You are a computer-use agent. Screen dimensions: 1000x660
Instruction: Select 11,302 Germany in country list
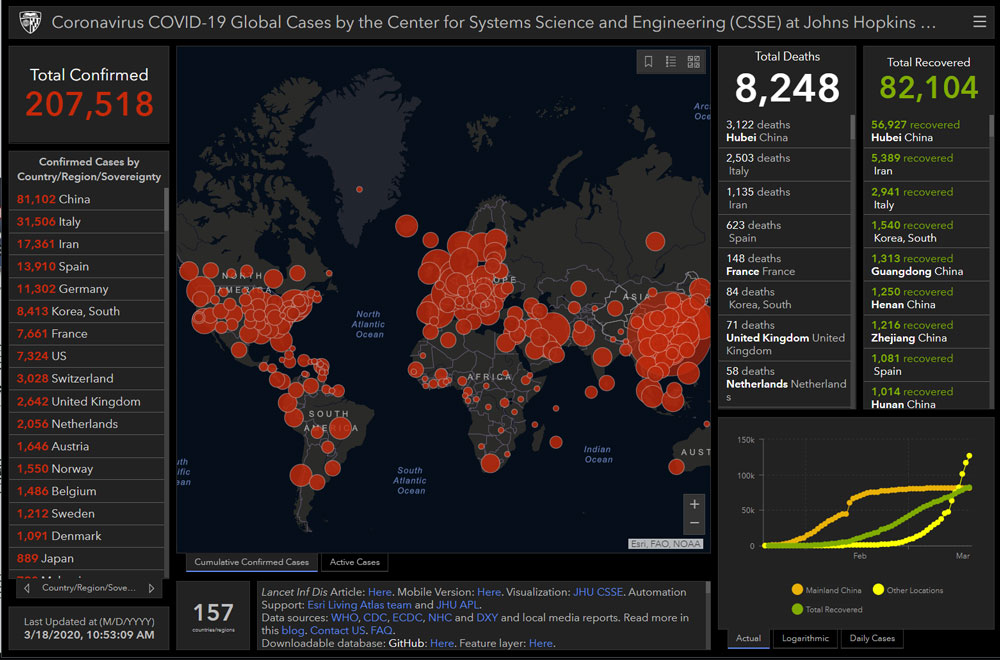87,288
